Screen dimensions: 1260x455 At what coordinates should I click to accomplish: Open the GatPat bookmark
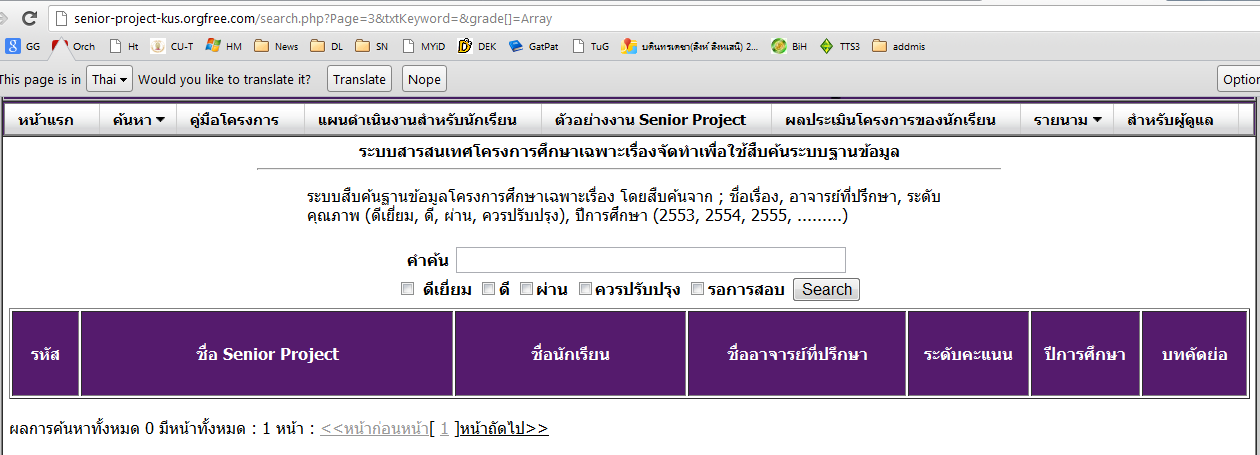[x=534, y=46]
